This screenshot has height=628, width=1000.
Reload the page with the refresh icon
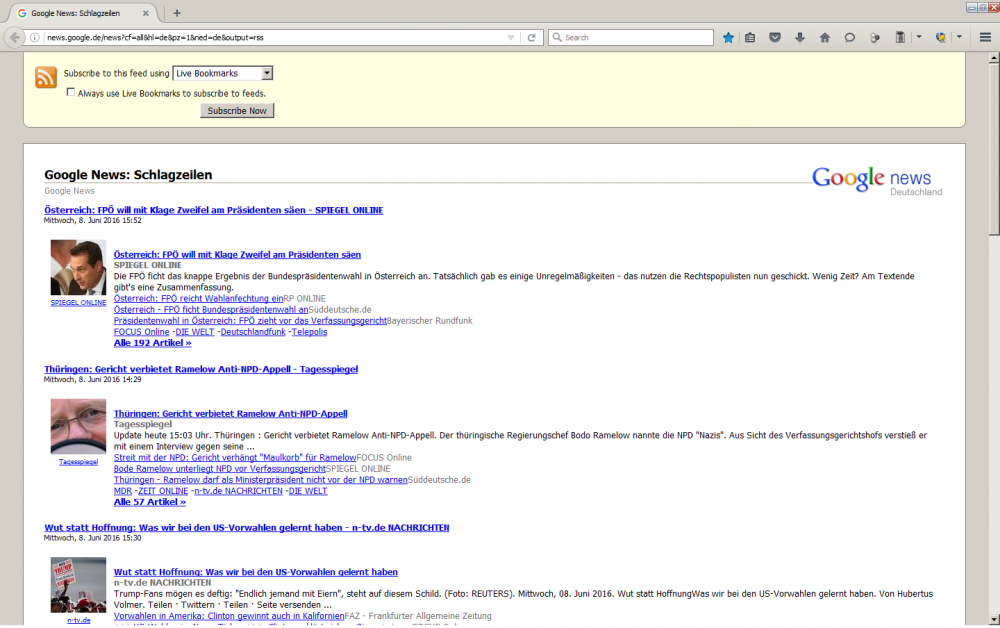531,38
